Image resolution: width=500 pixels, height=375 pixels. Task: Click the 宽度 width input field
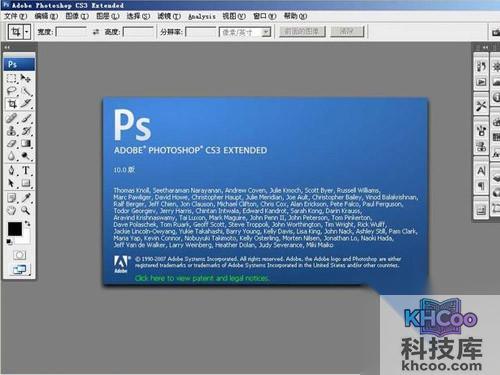71,32
